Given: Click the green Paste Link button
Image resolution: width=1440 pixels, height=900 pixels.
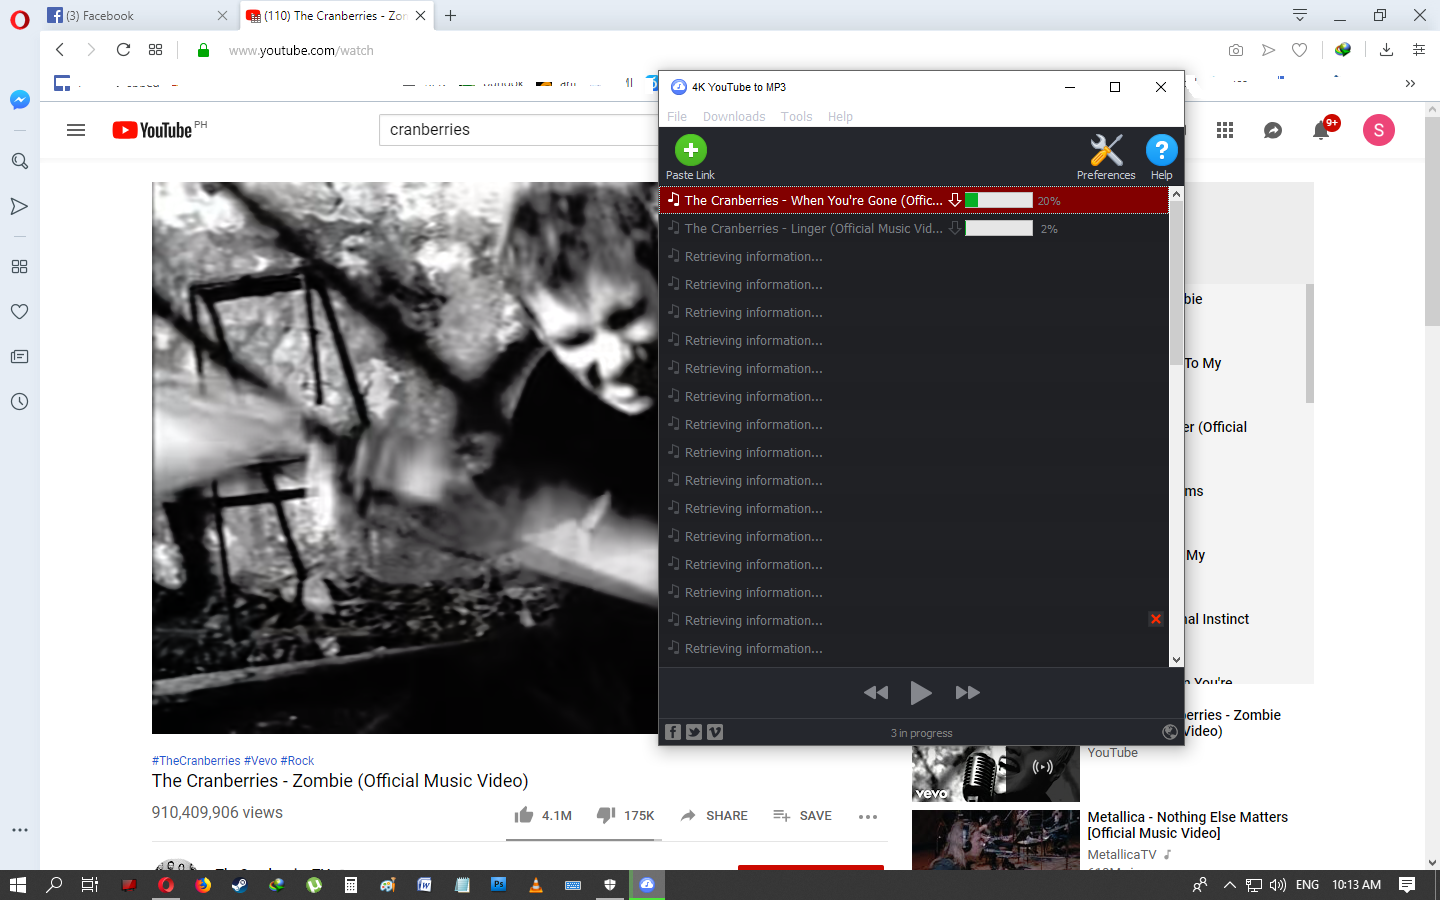Looking at the screenshot, I should tap(690, 157).
